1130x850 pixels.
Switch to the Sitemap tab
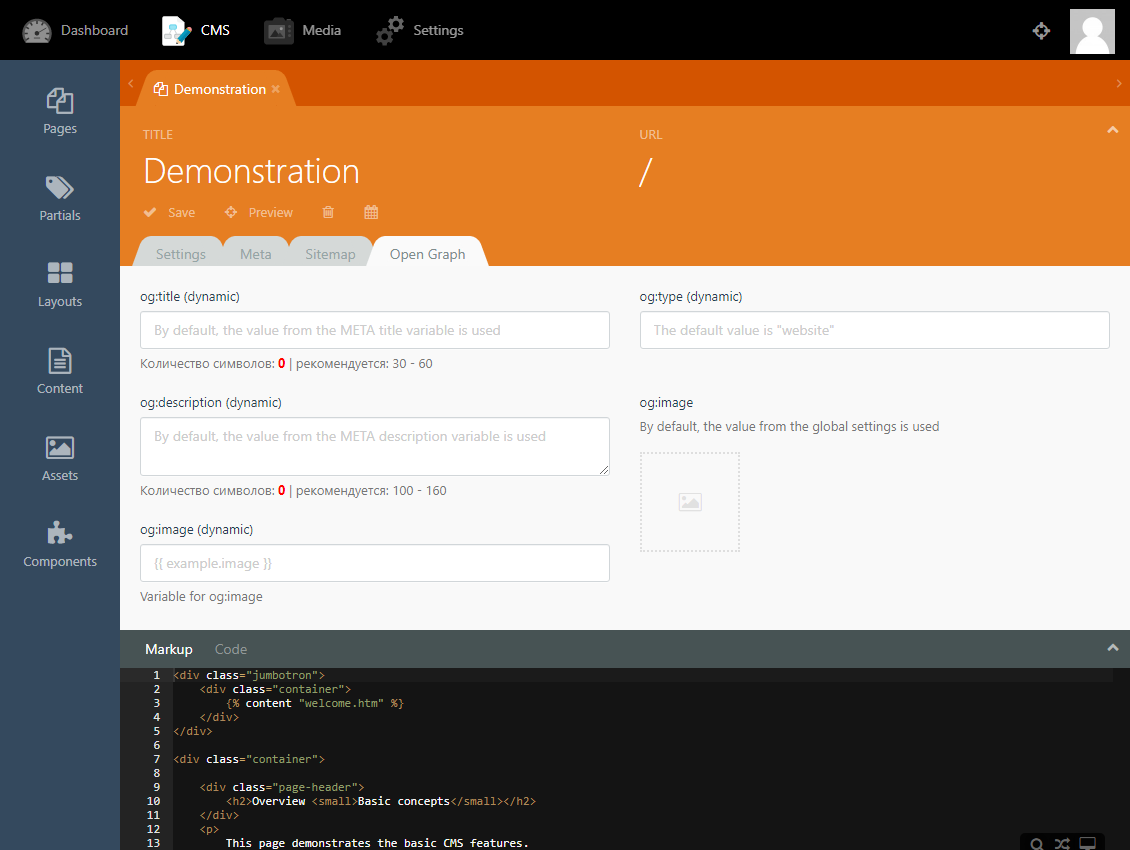point(330,254)
